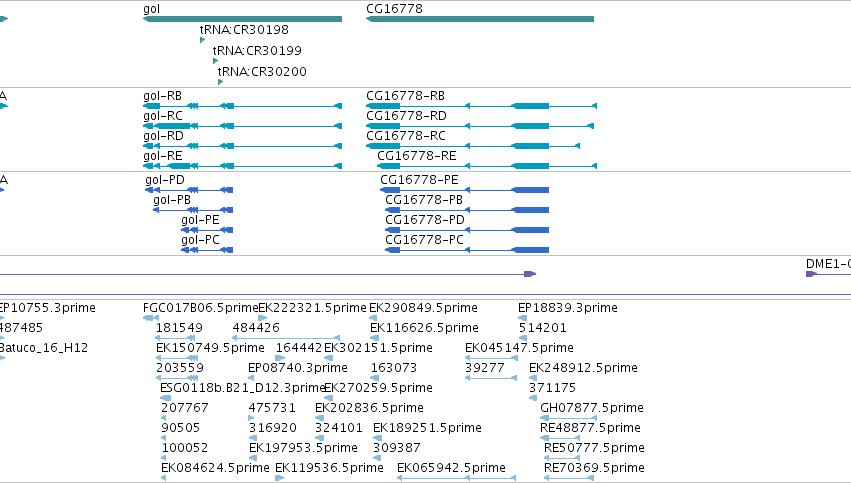Select the CG16778-PB protein feature

coord(467,210)
